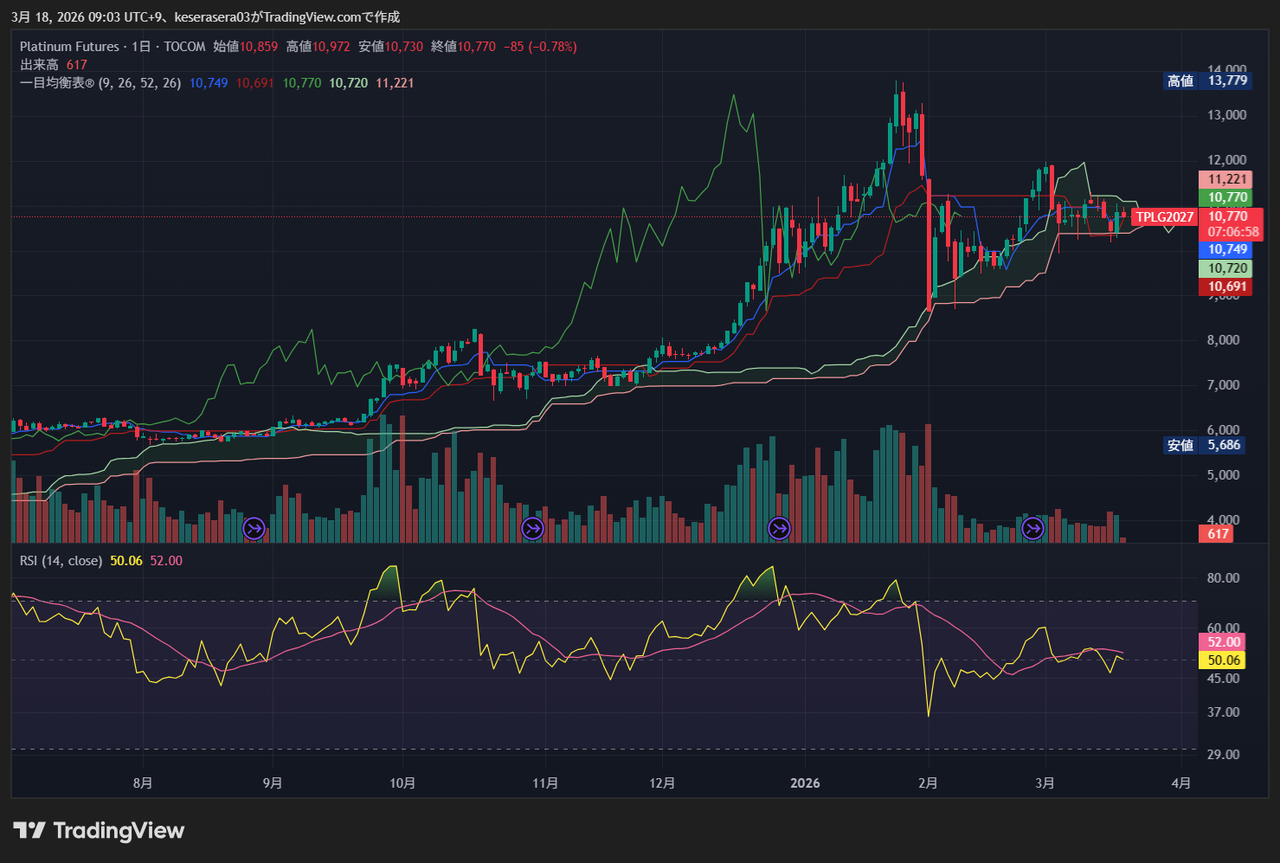Screen dimensions: 1280x863
Task: Click the TradingView logo at bottom
Action: pyautogui.click(x=99, y=830)
